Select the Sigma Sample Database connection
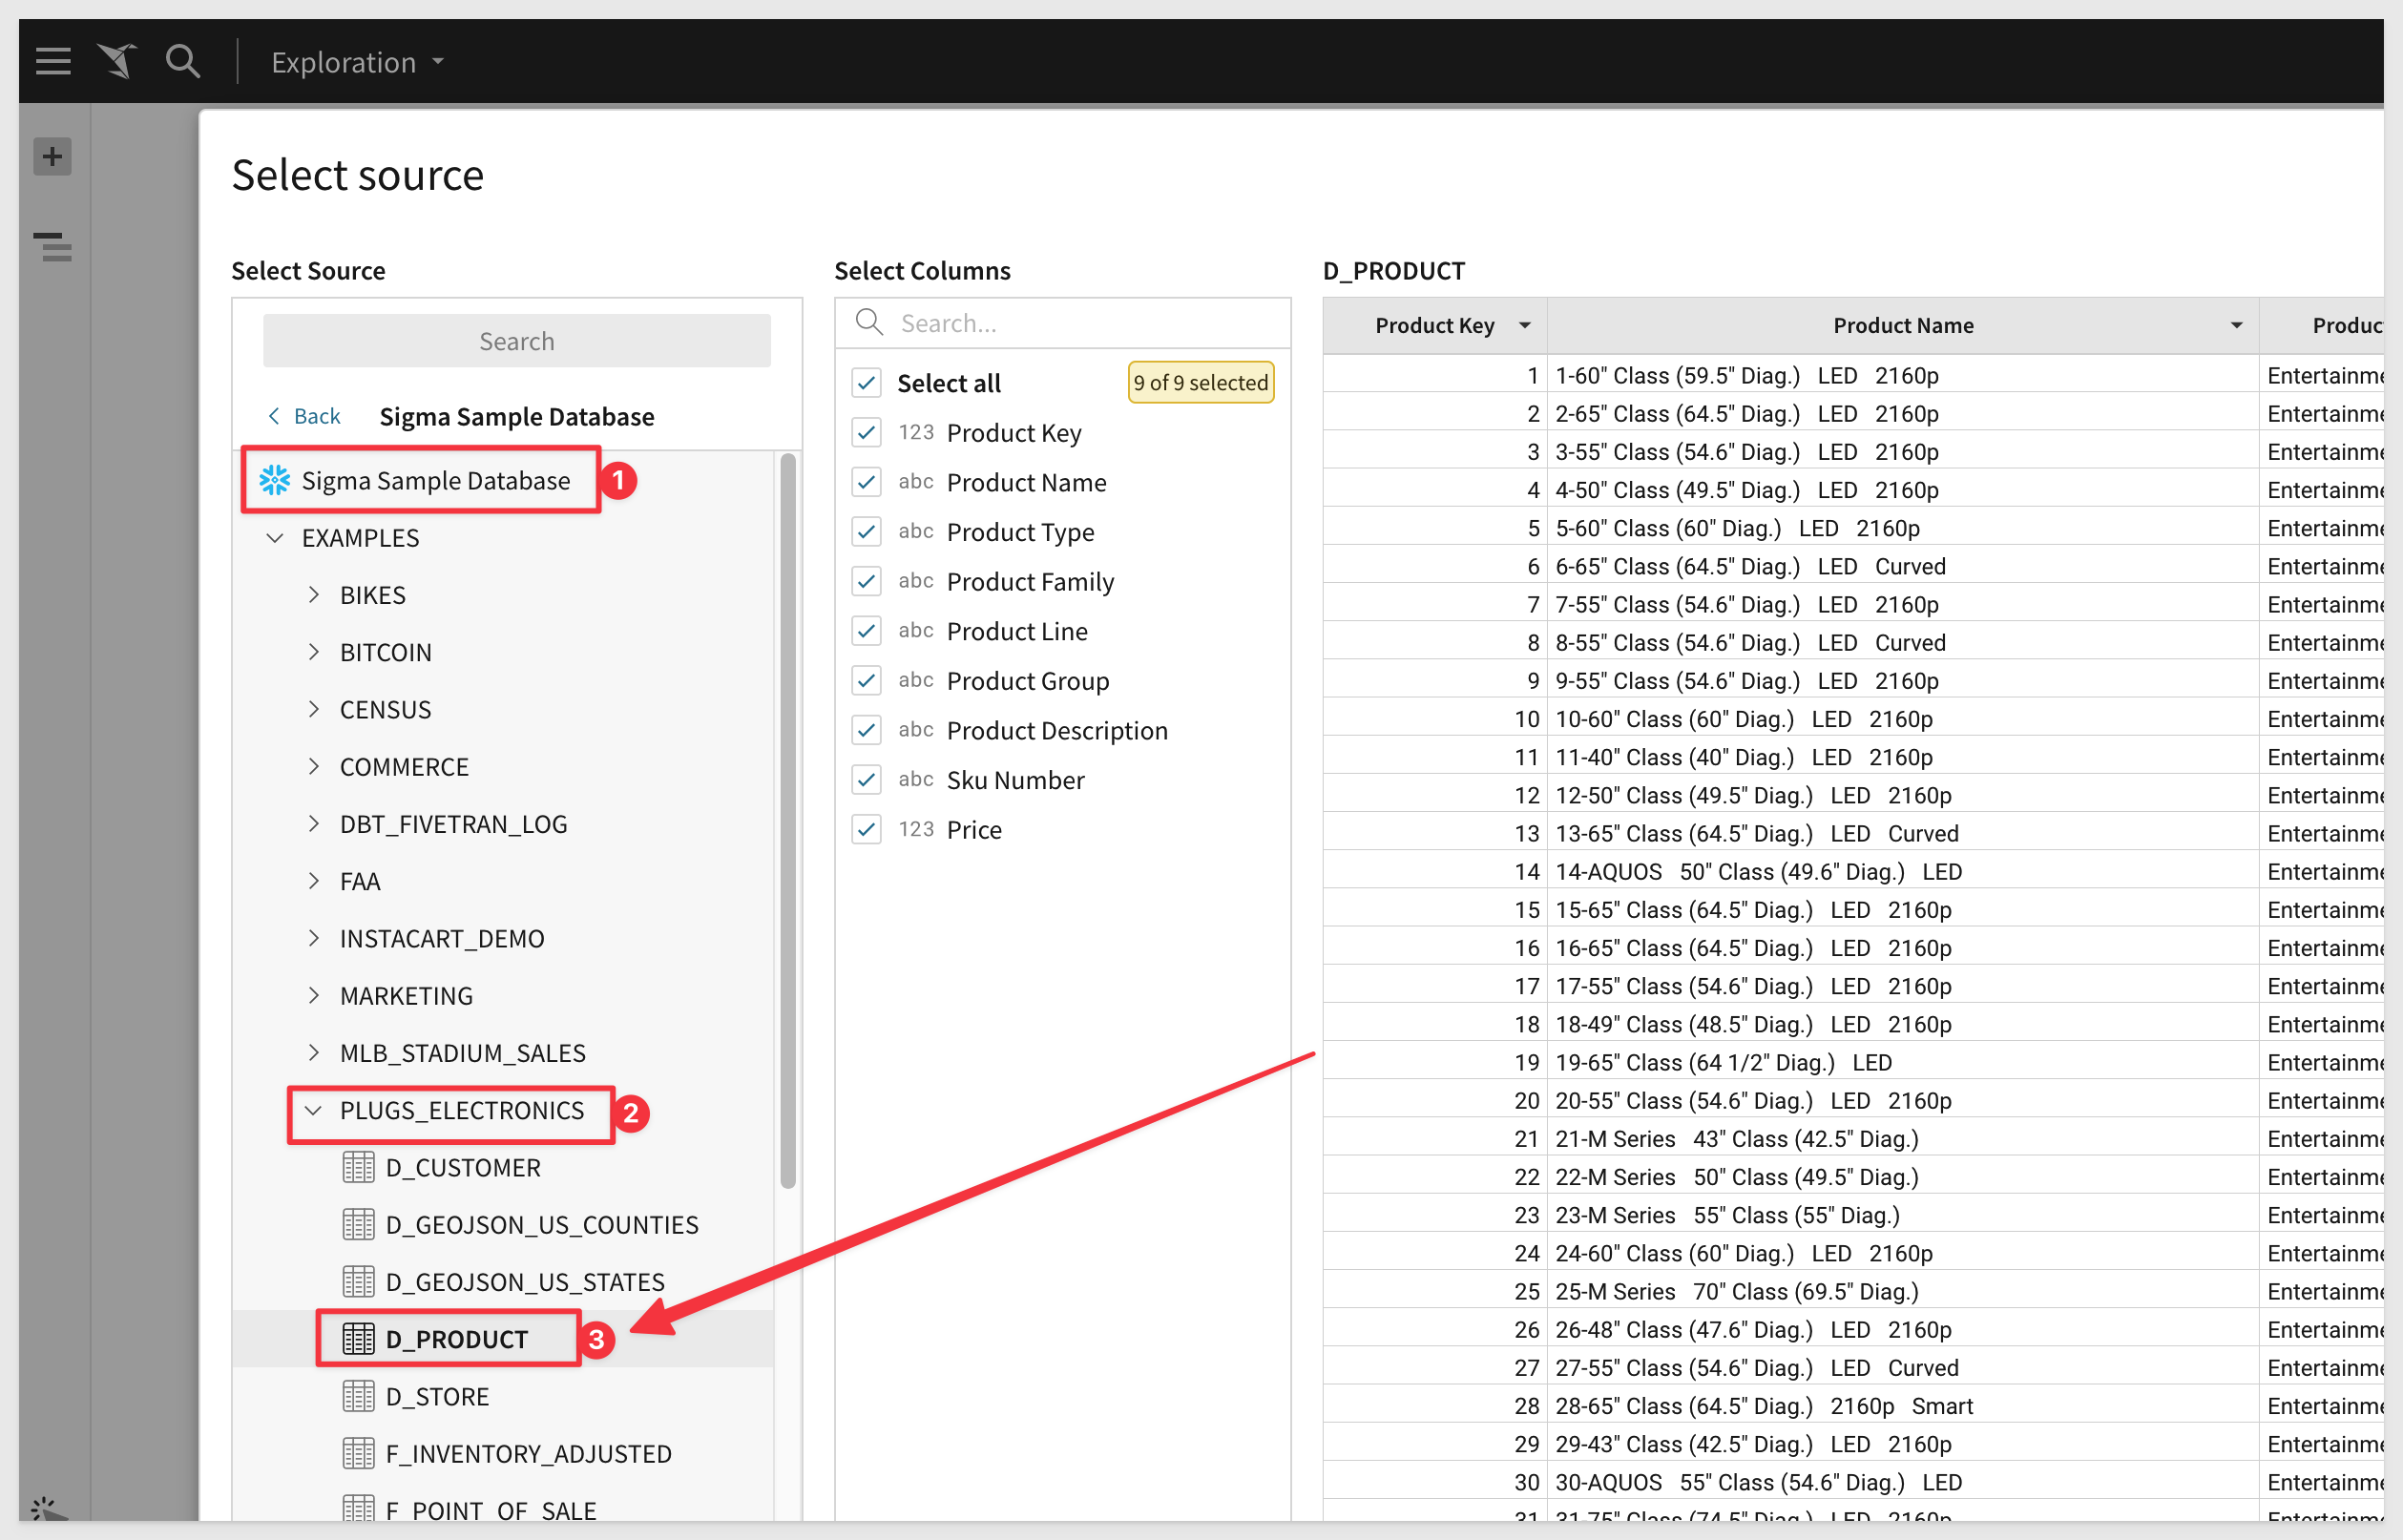 click(436, 480)
